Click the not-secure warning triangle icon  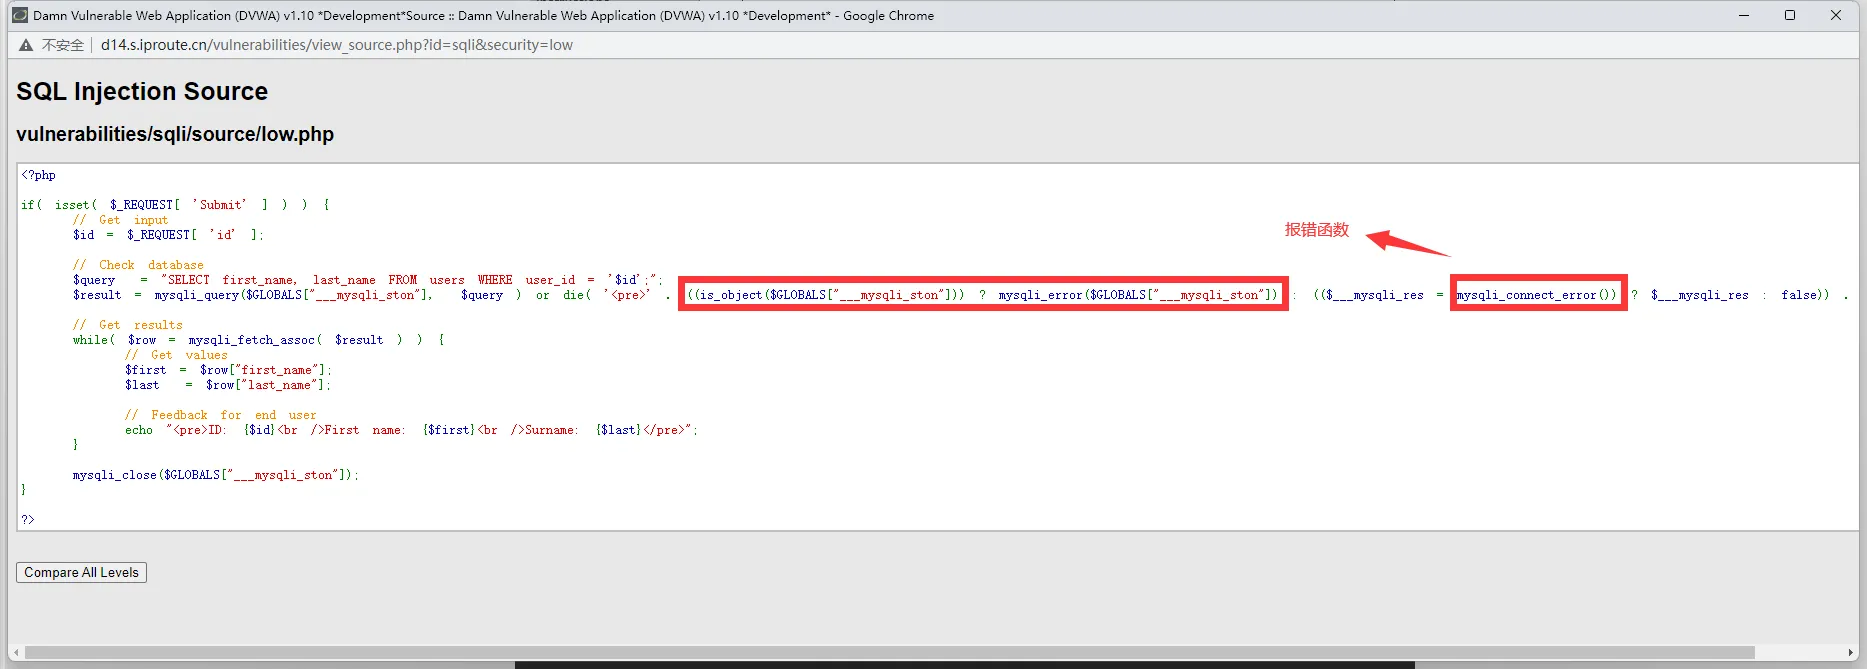click(x=26, y=45)
